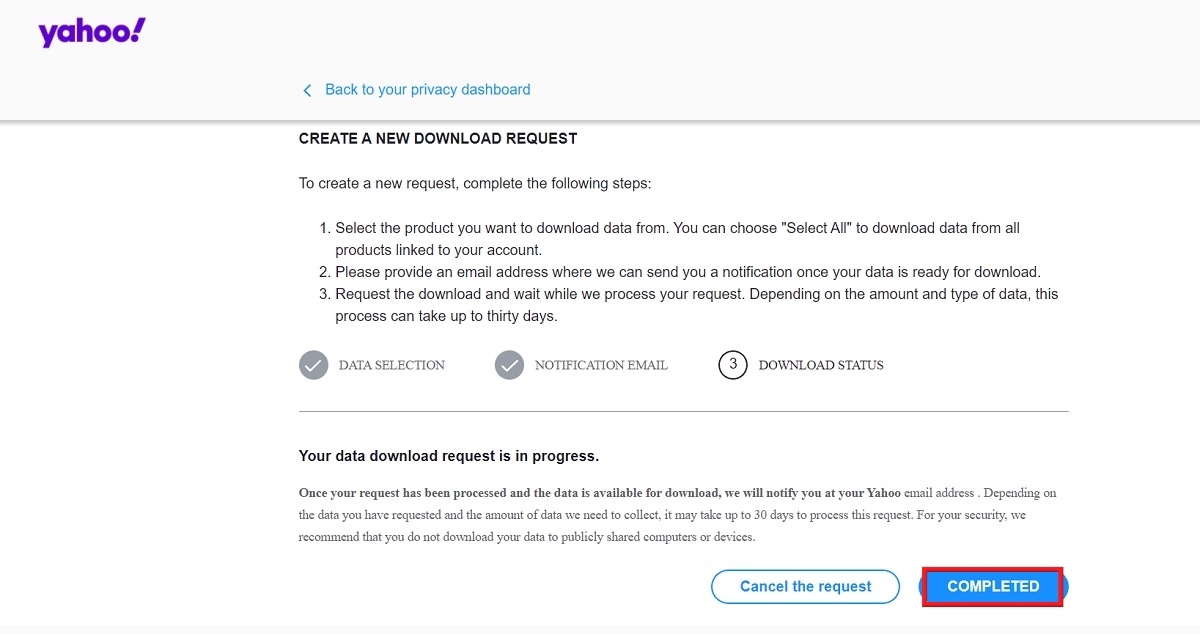Screen dimensions: 1200x634
Task: Click the COMPLETED button
Action: pyautogui.click(x=991, y=586)
